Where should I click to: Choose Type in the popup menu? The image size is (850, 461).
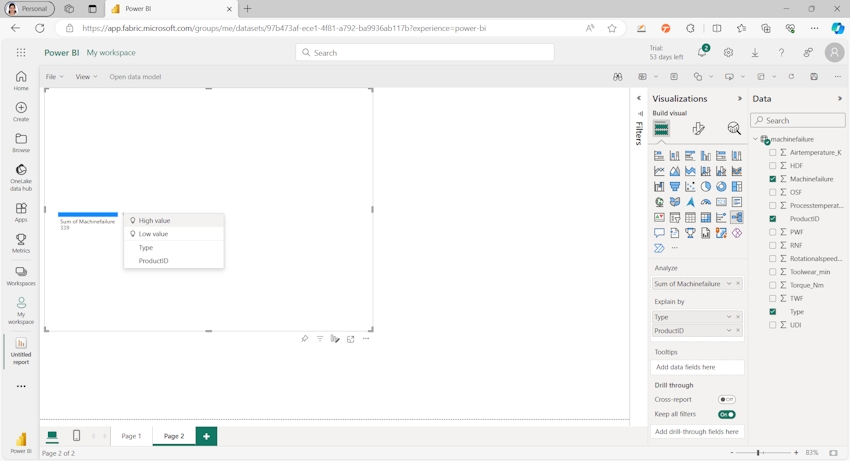(174, 247)
